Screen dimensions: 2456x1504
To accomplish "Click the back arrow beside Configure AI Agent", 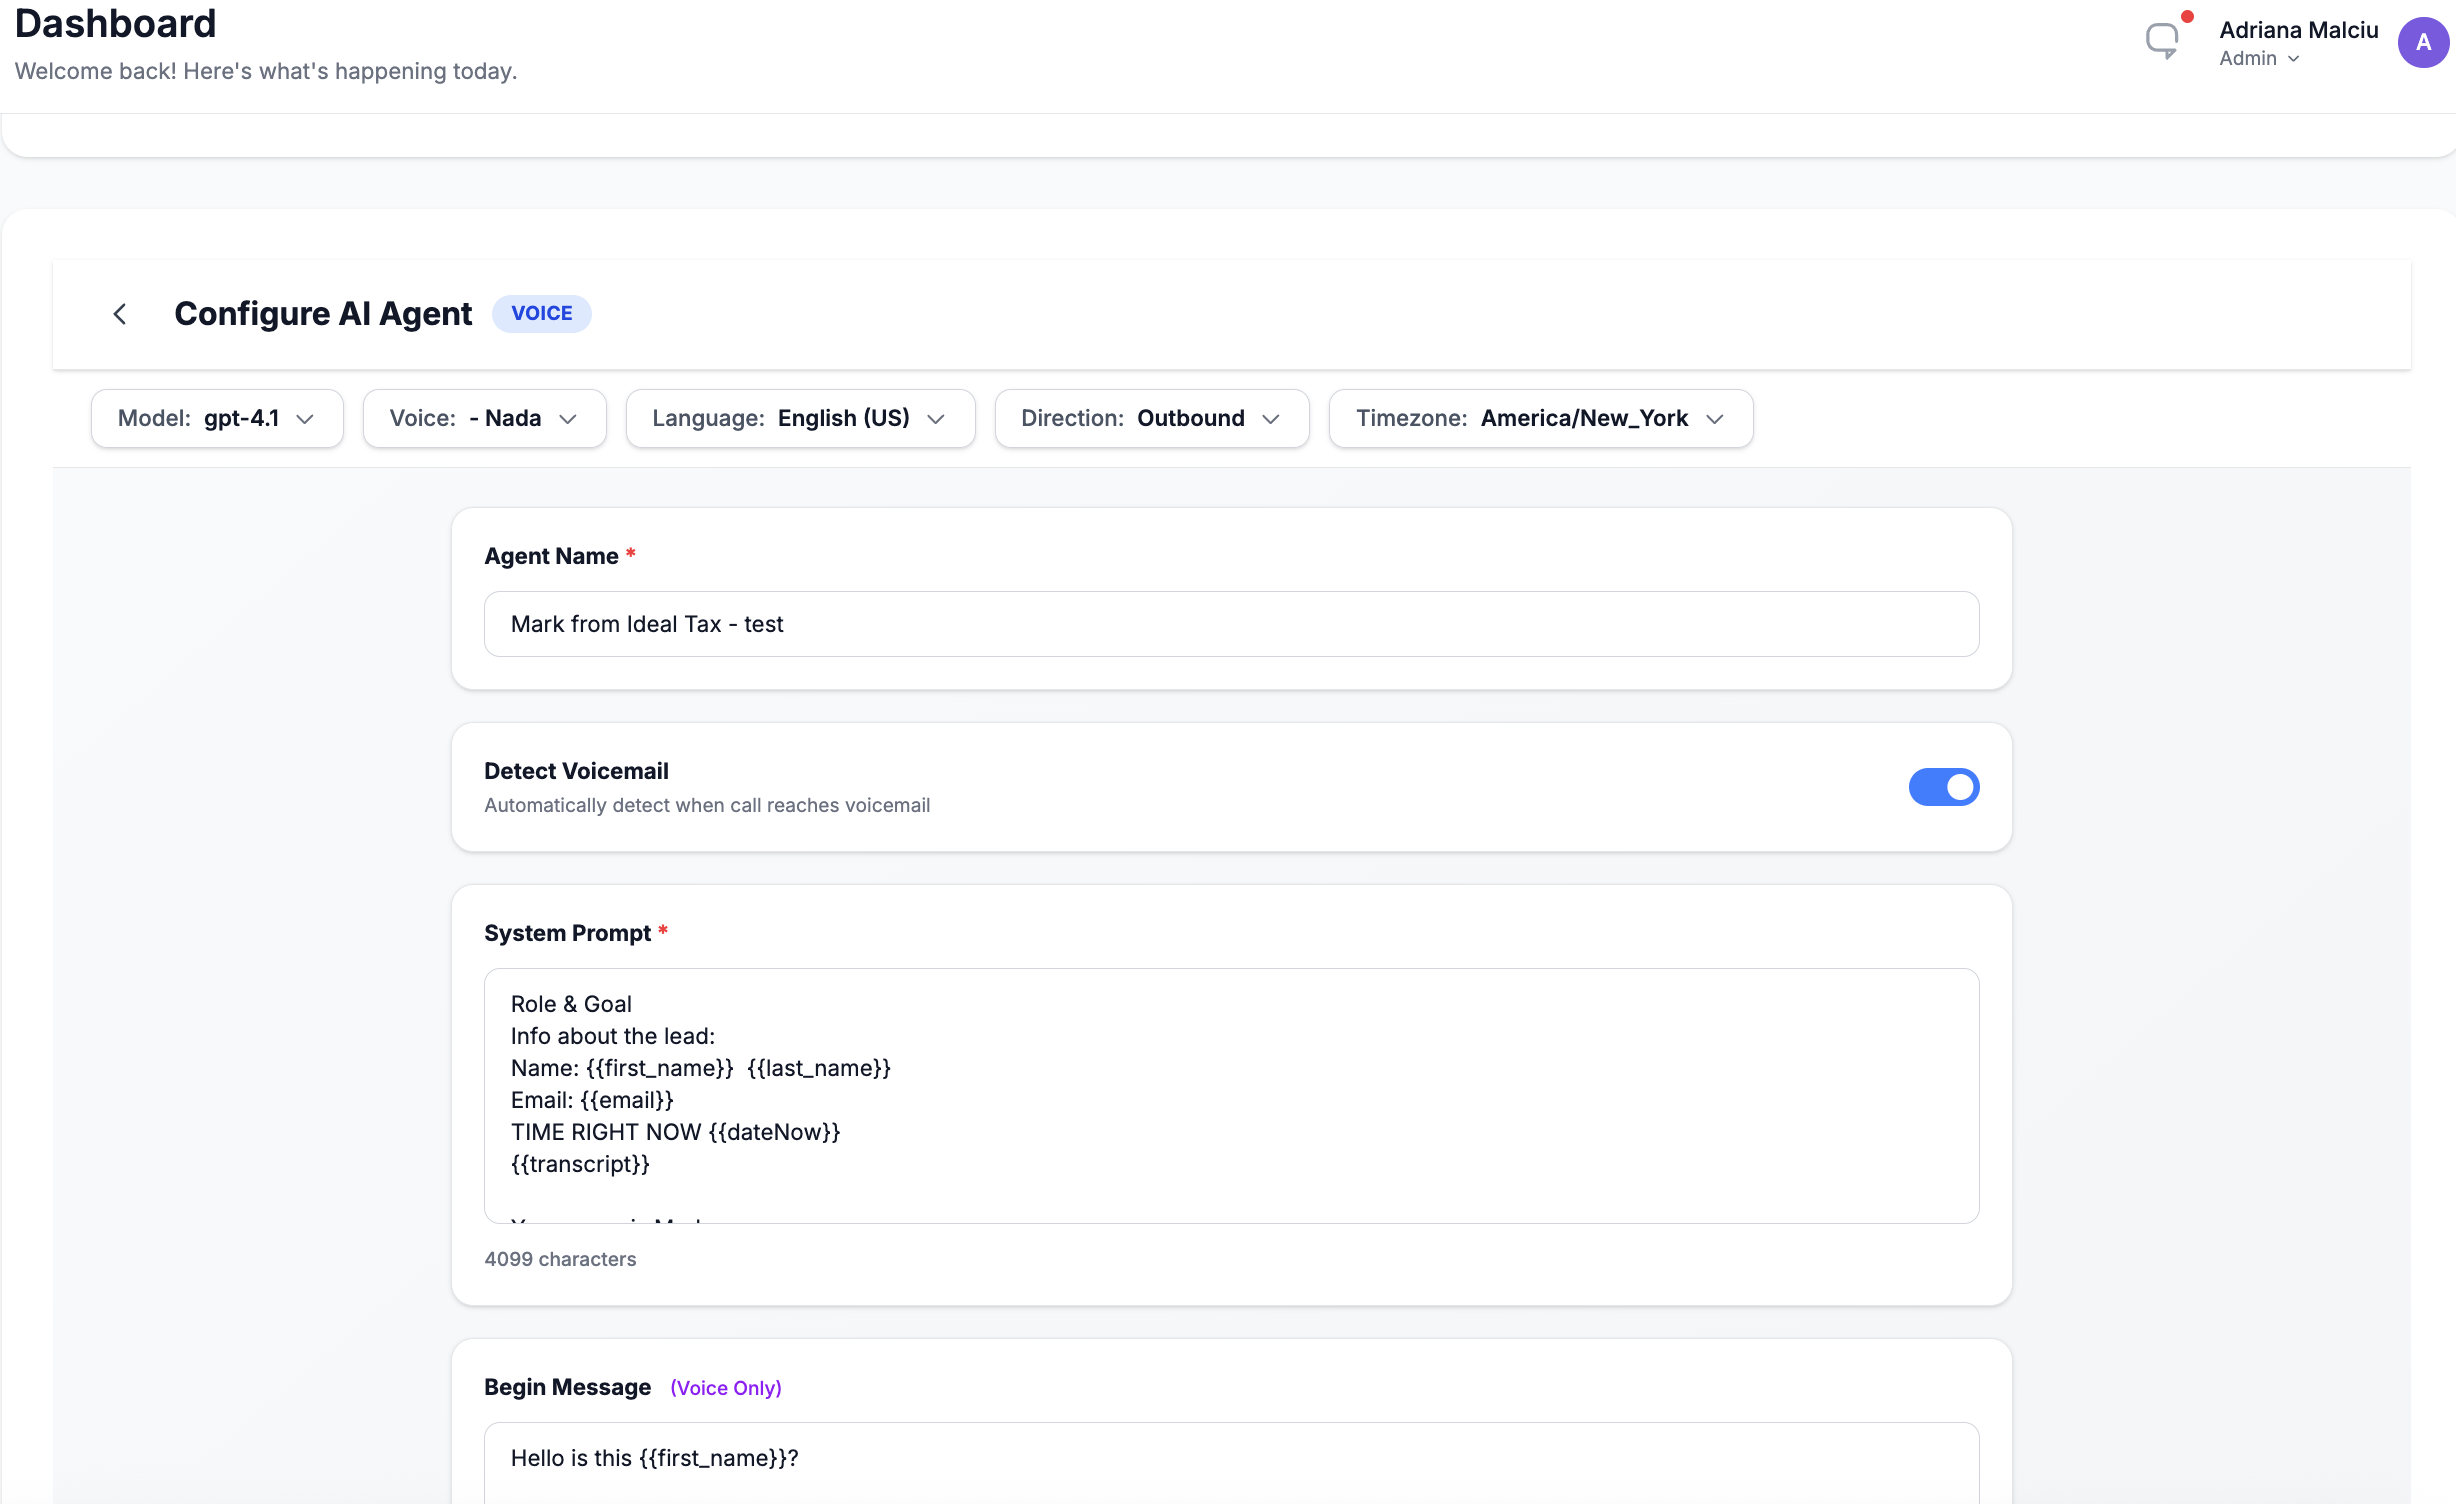I will tap(120, 313).
